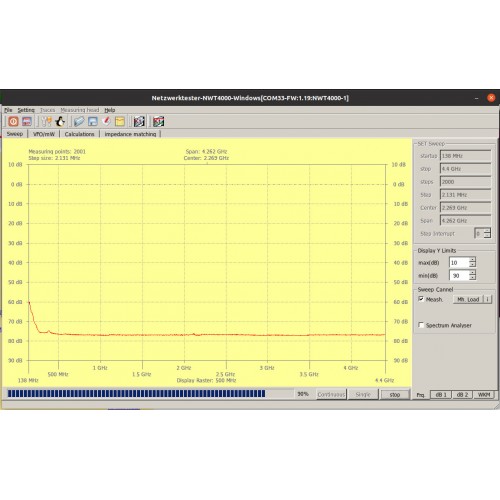Image resolution: width=500 pixels, height=500 pixels.
Task: Click the red power icon in toolbar
Action: tap(13, 122)
